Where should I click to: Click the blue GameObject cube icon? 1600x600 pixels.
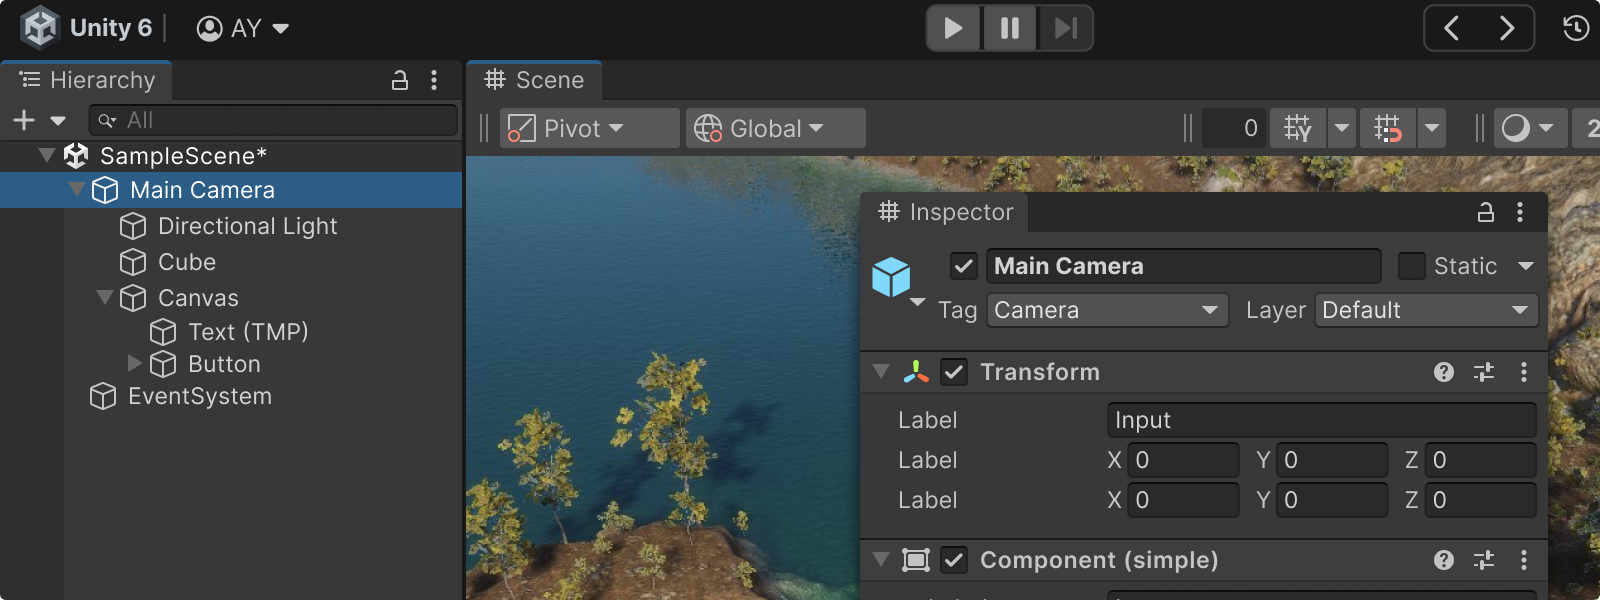click(x=891, y=277)
